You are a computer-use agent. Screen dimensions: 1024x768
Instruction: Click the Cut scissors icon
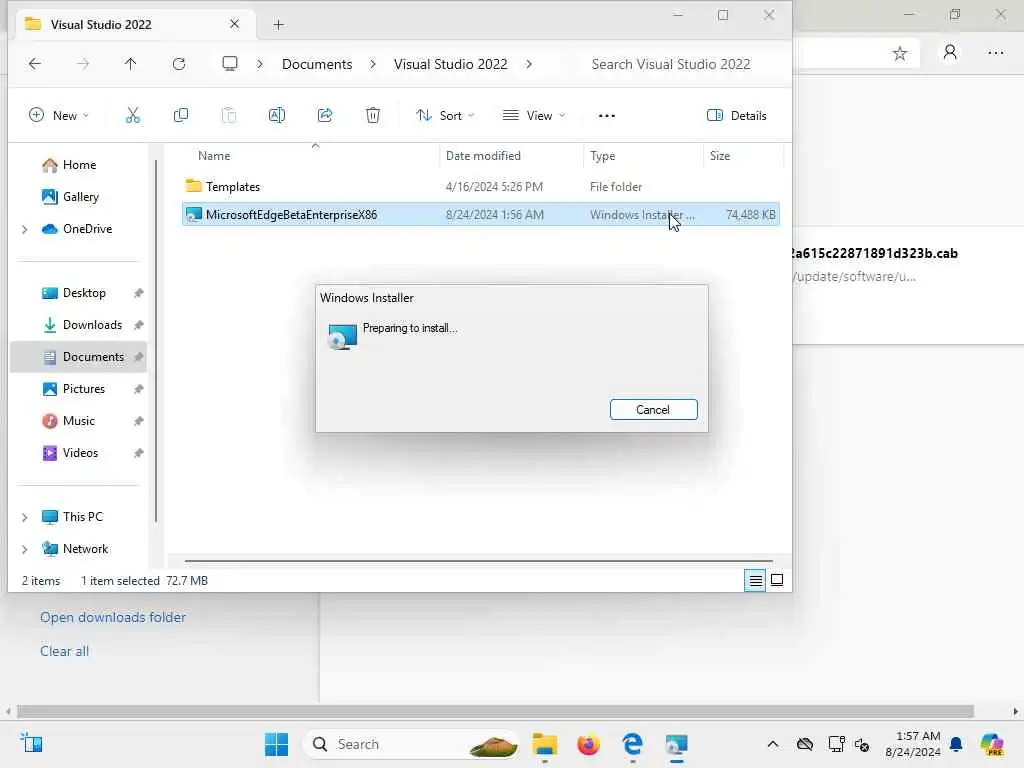[133, 116]
